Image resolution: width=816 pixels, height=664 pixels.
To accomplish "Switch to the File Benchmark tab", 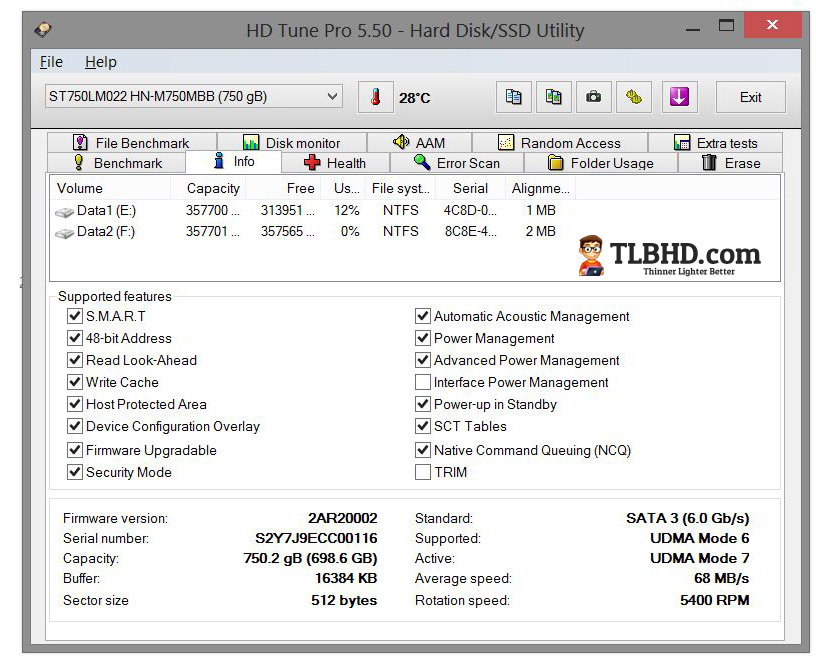I will [132, 143].
